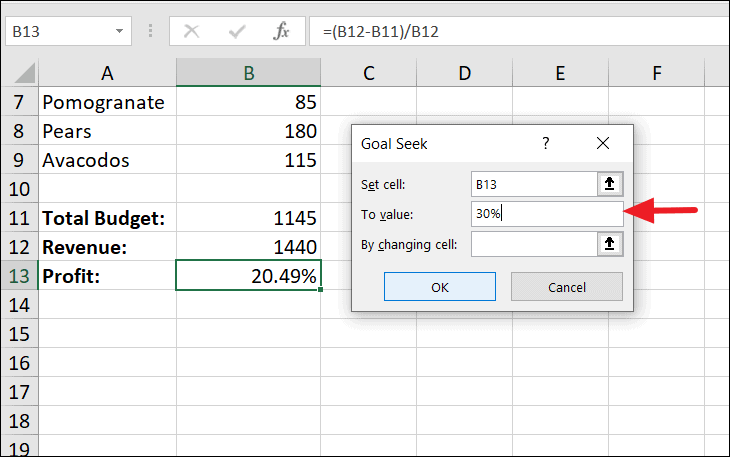The width and height of the screenshot is (730, 457).
Task: Click the By changing cell range selector icon
Action: coord(609,244)
